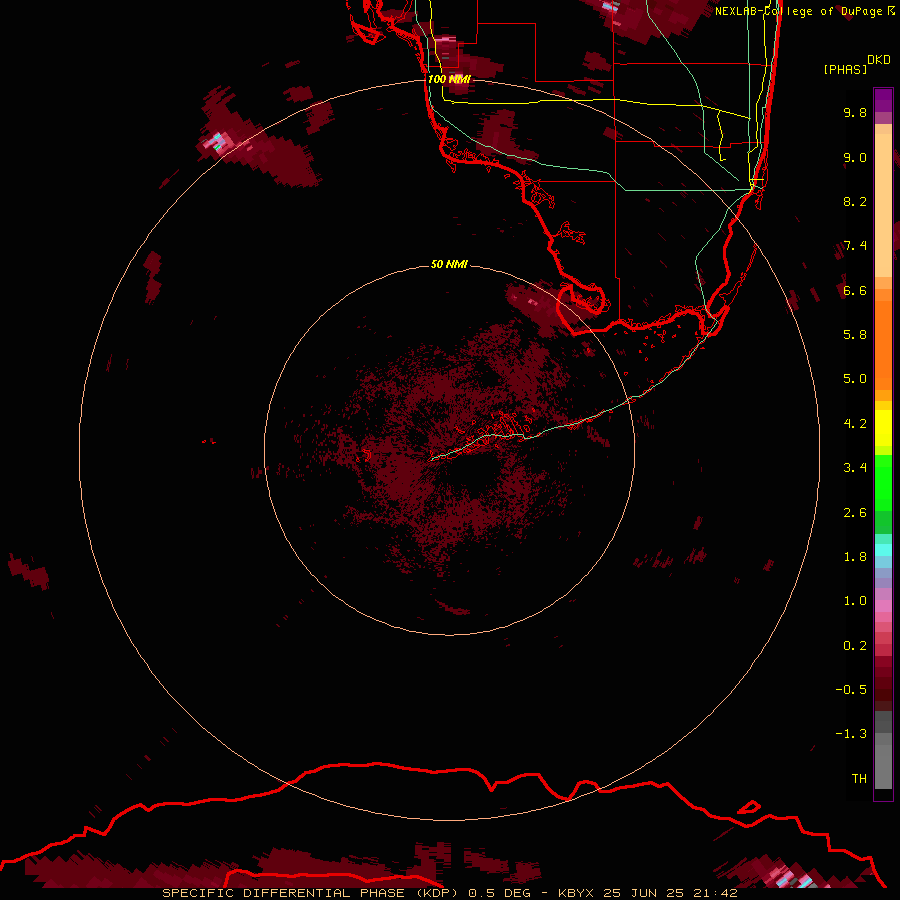Click the 3.4 scale label
This screenshot has width=900, height=900.
pos(855,468)
